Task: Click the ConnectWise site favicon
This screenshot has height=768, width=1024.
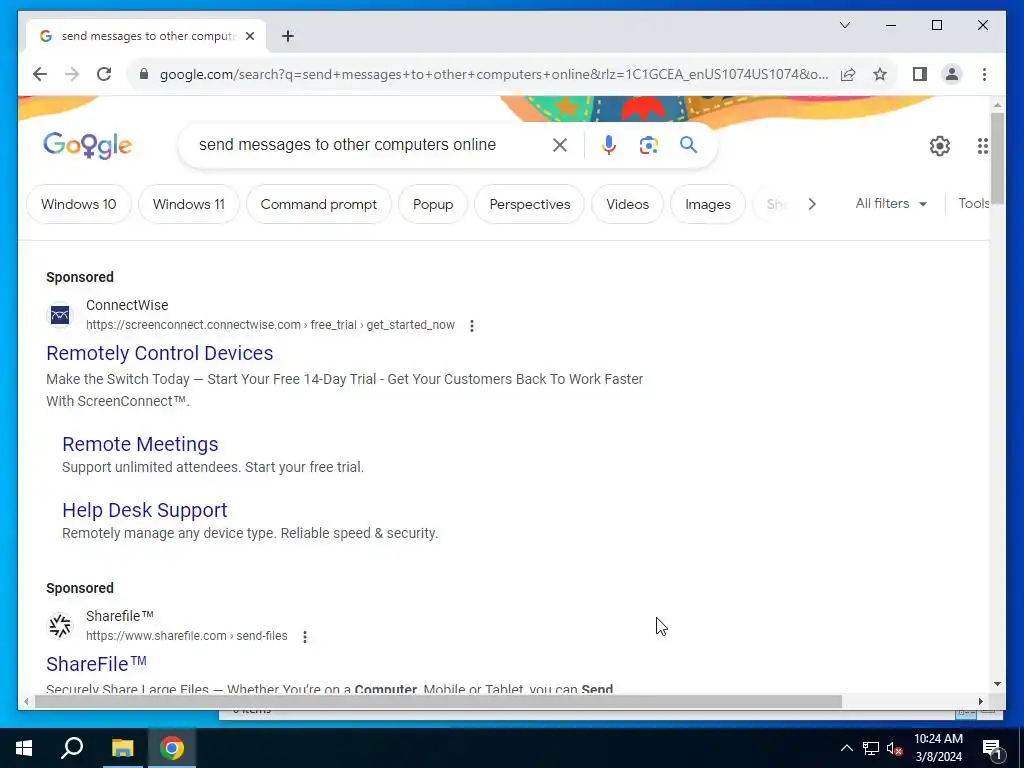Action: pyautogui.click(x=60, y=315)
